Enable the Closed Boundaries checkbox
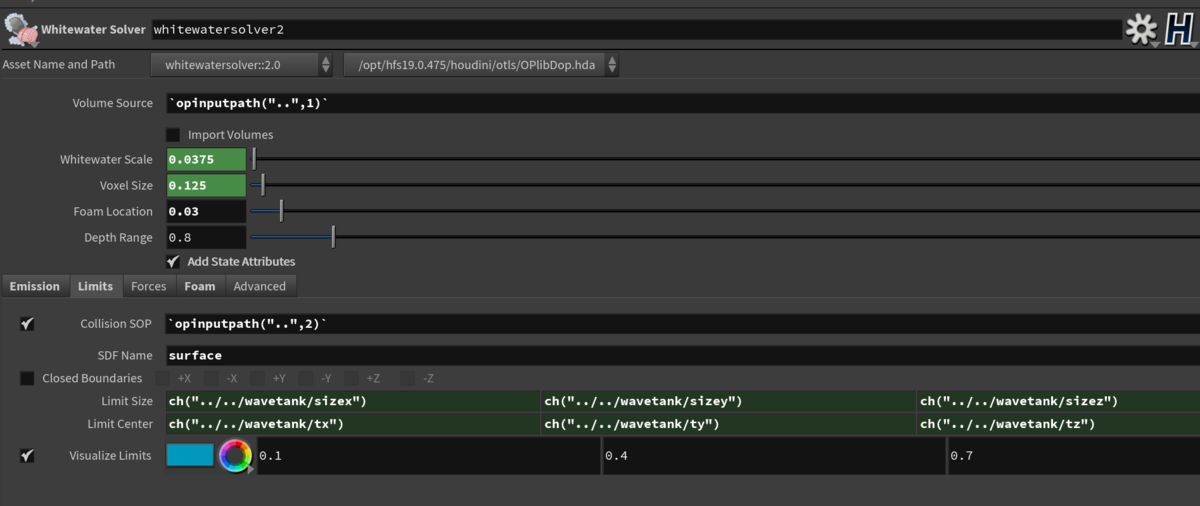 click(x=27, y=378)
